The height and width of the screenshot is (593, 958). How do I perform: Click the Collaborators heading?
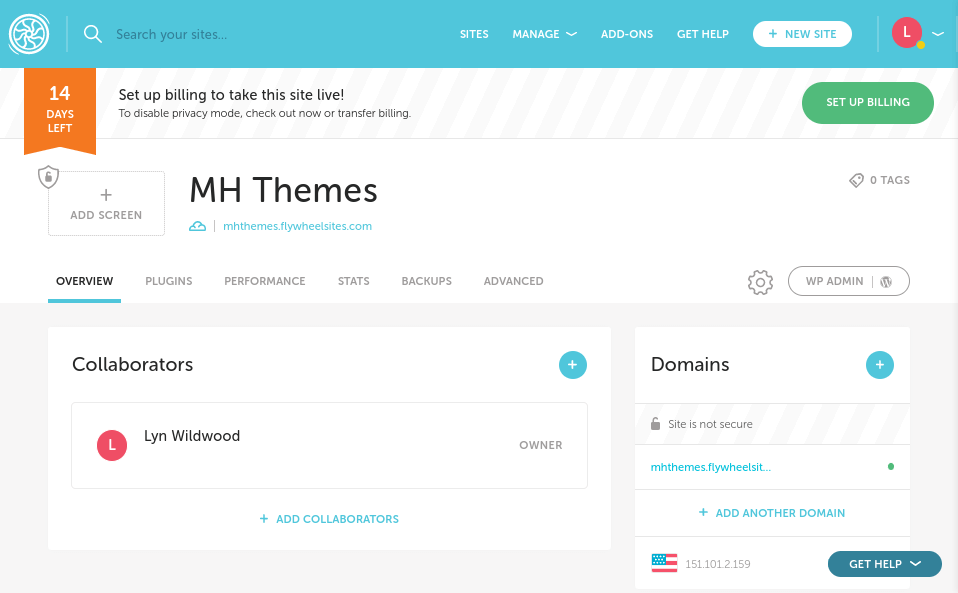coord(133,365)
